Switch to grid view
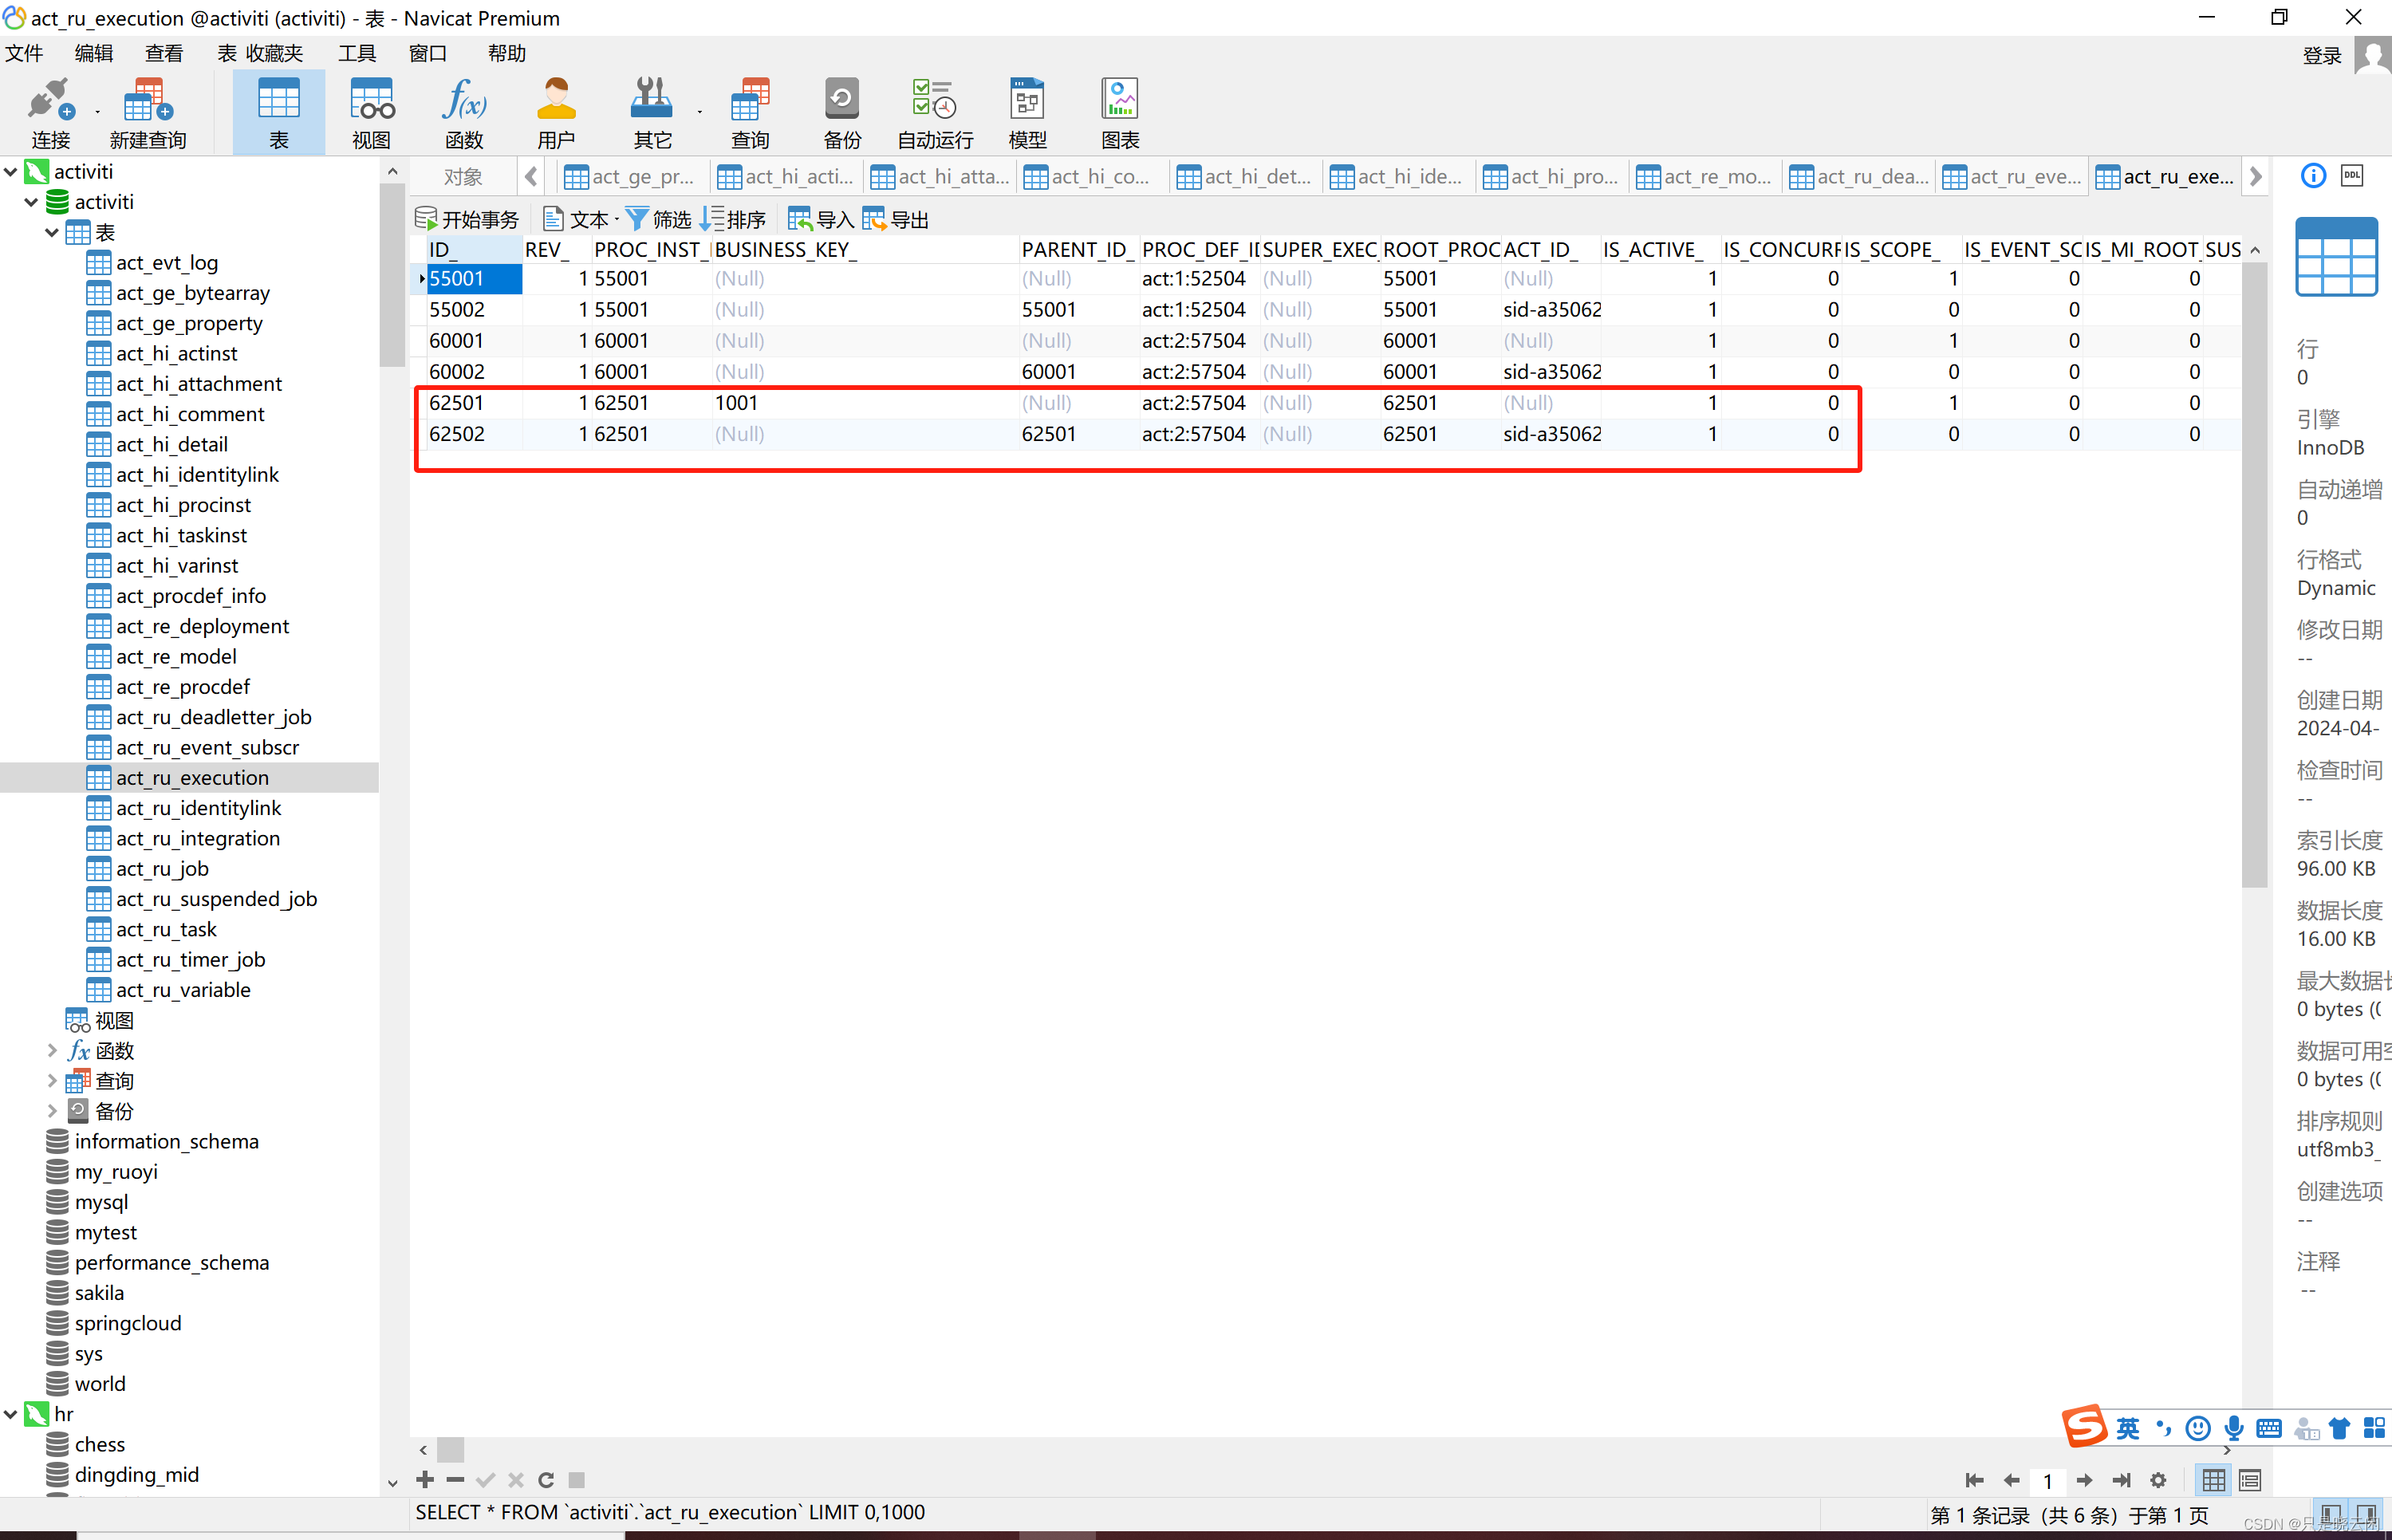The height and width of the screenshot is (1540, 2392). 2214,1480
